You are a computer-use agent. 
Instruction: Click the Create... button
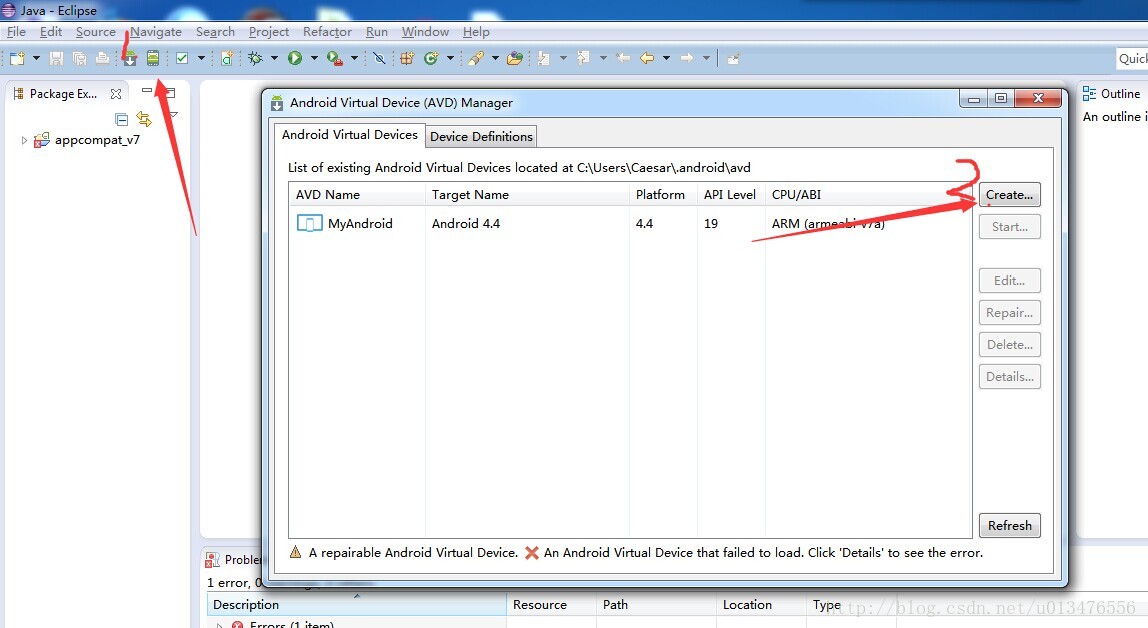pos(1010,195)
